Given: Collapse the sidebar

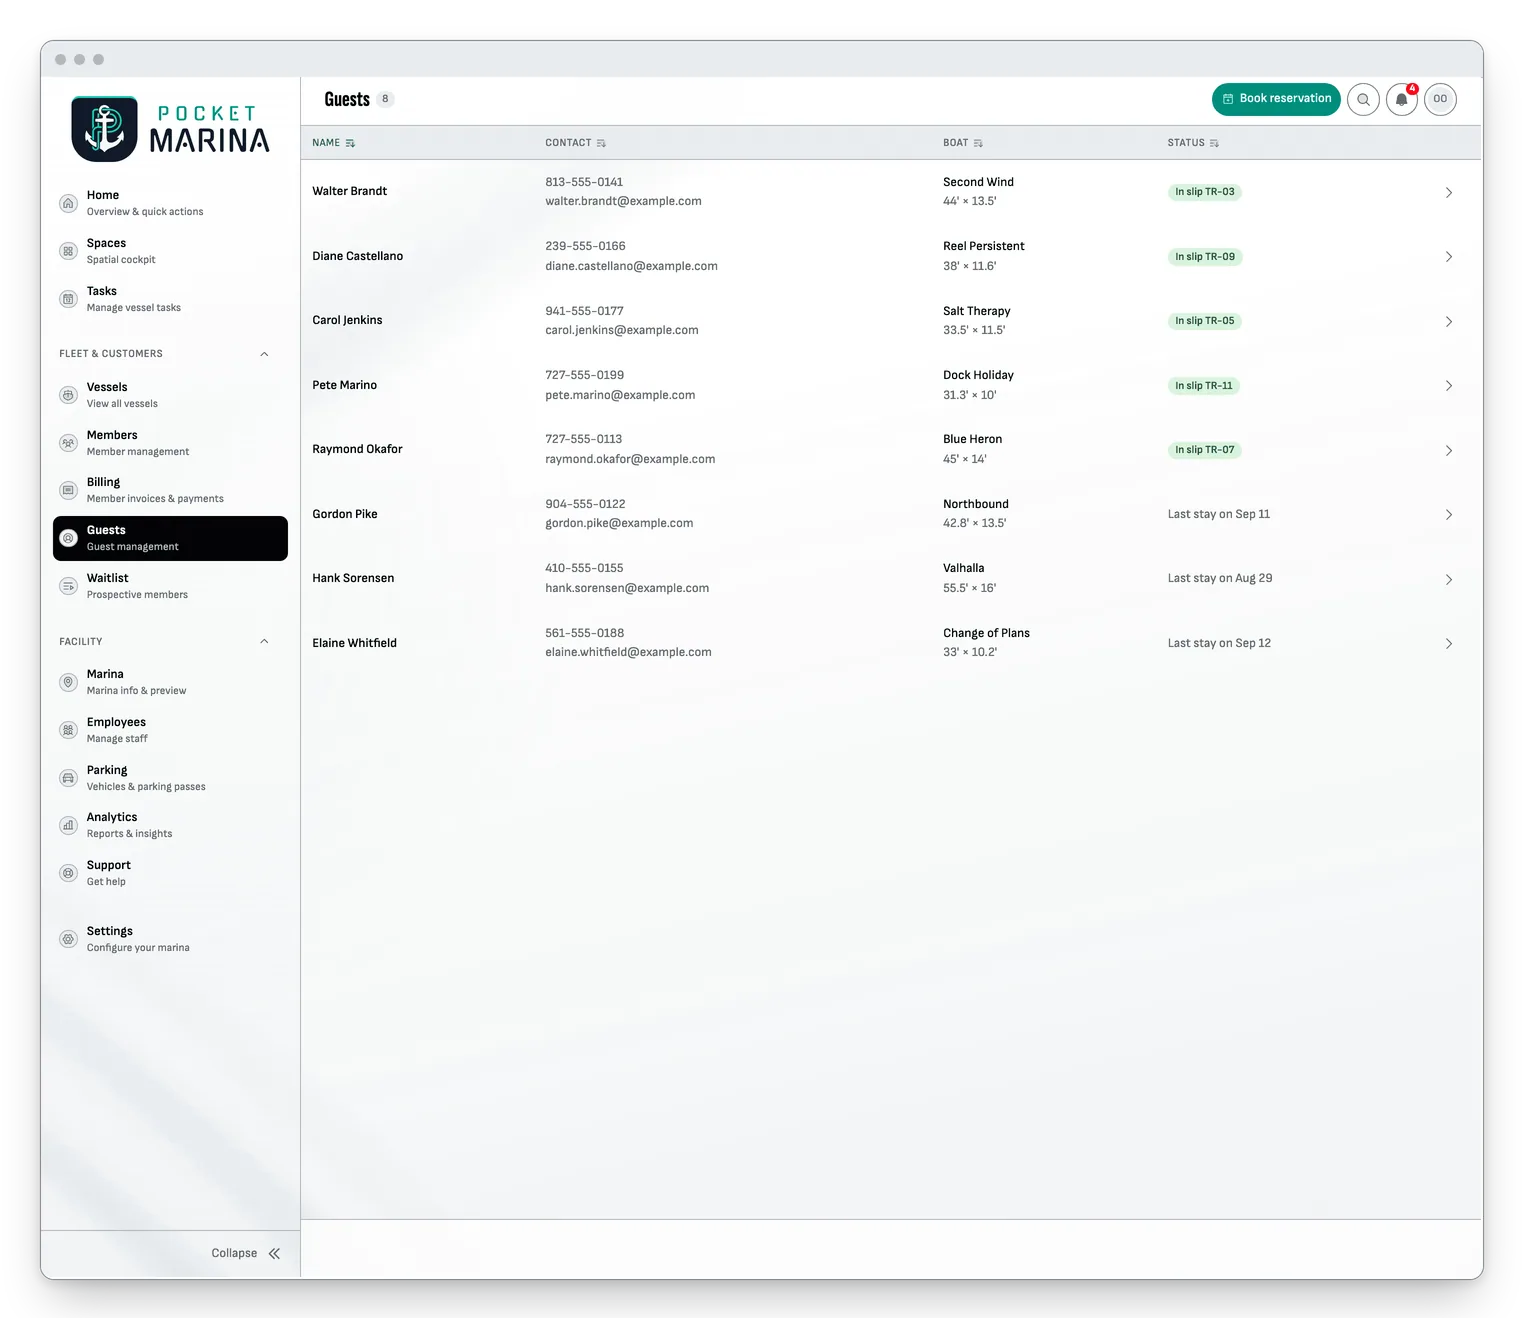Looking at the screenshot, I should pyautogui.click(x=246, y=1253).
